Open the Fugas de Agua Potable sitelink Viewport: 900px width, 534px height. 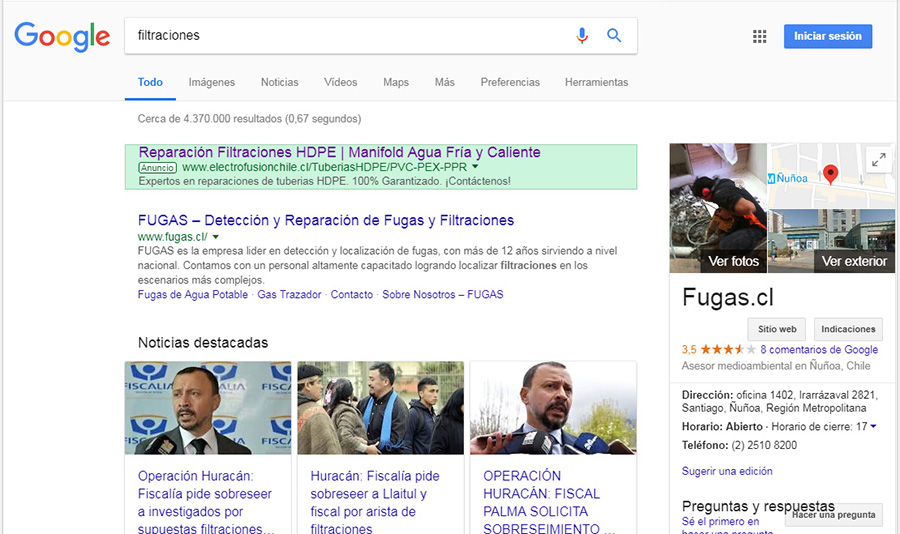[x=193, y=294]
